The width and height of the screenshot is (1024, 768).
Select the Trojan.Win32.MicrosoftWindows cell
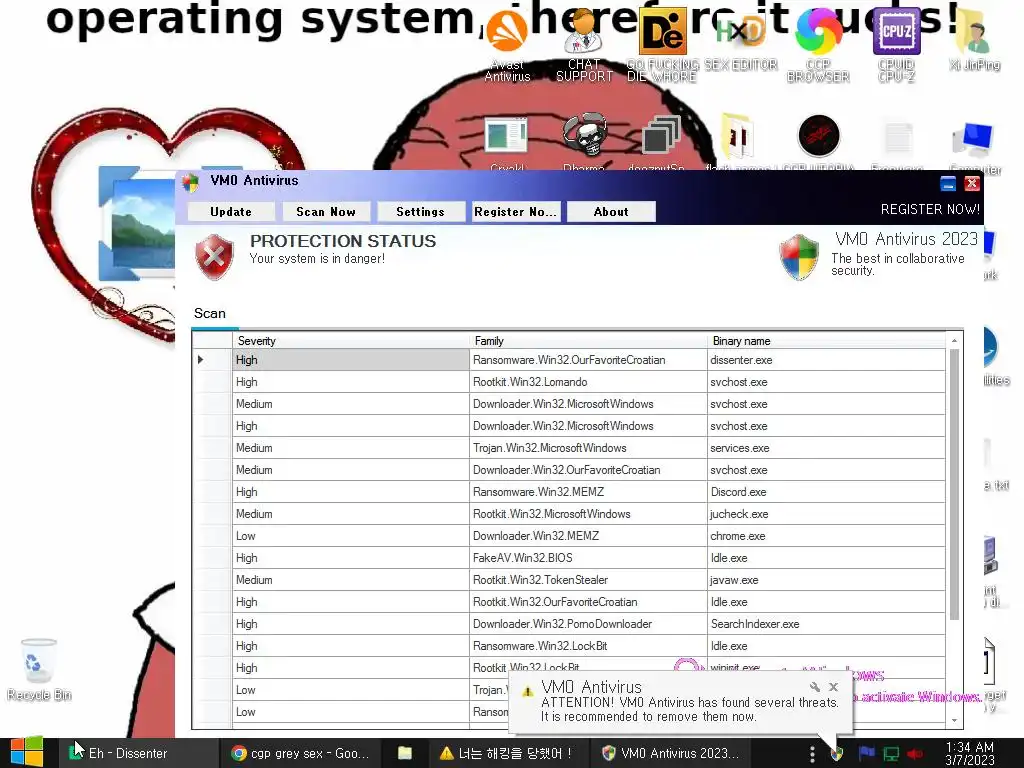[588, 448]
